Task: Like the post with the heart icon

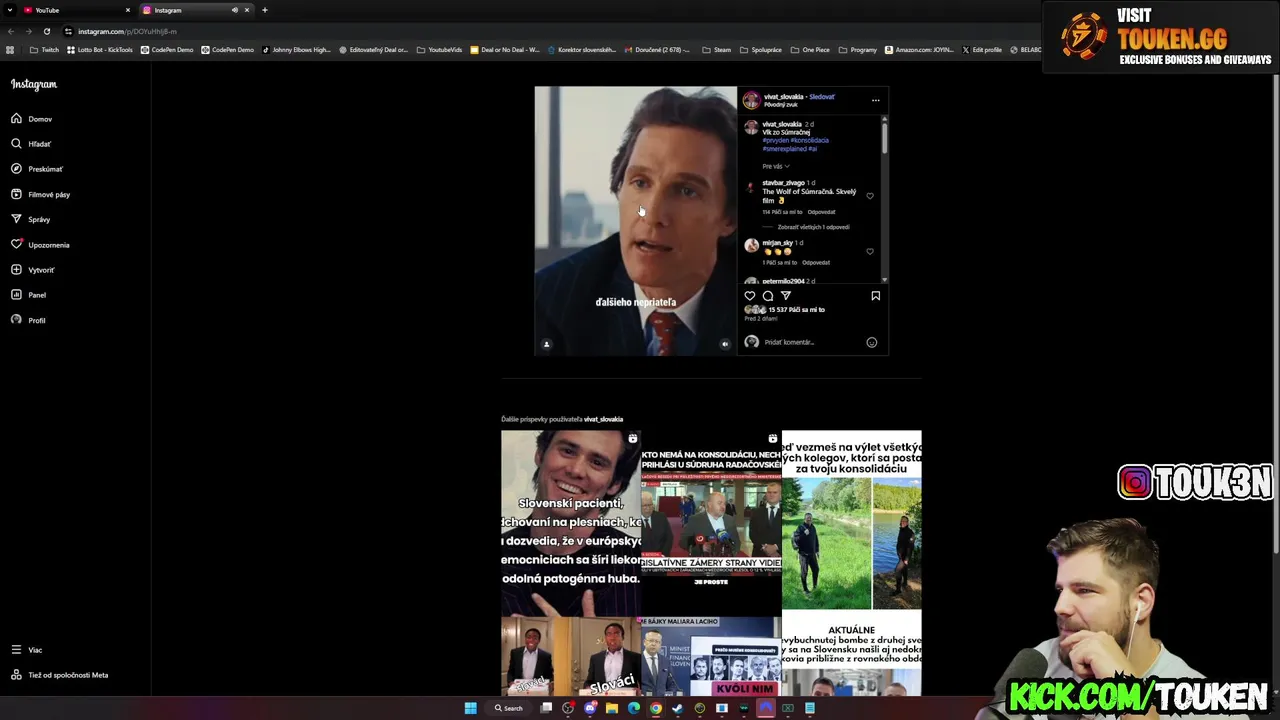Action: pyautogui.click(x=750, y=296)
